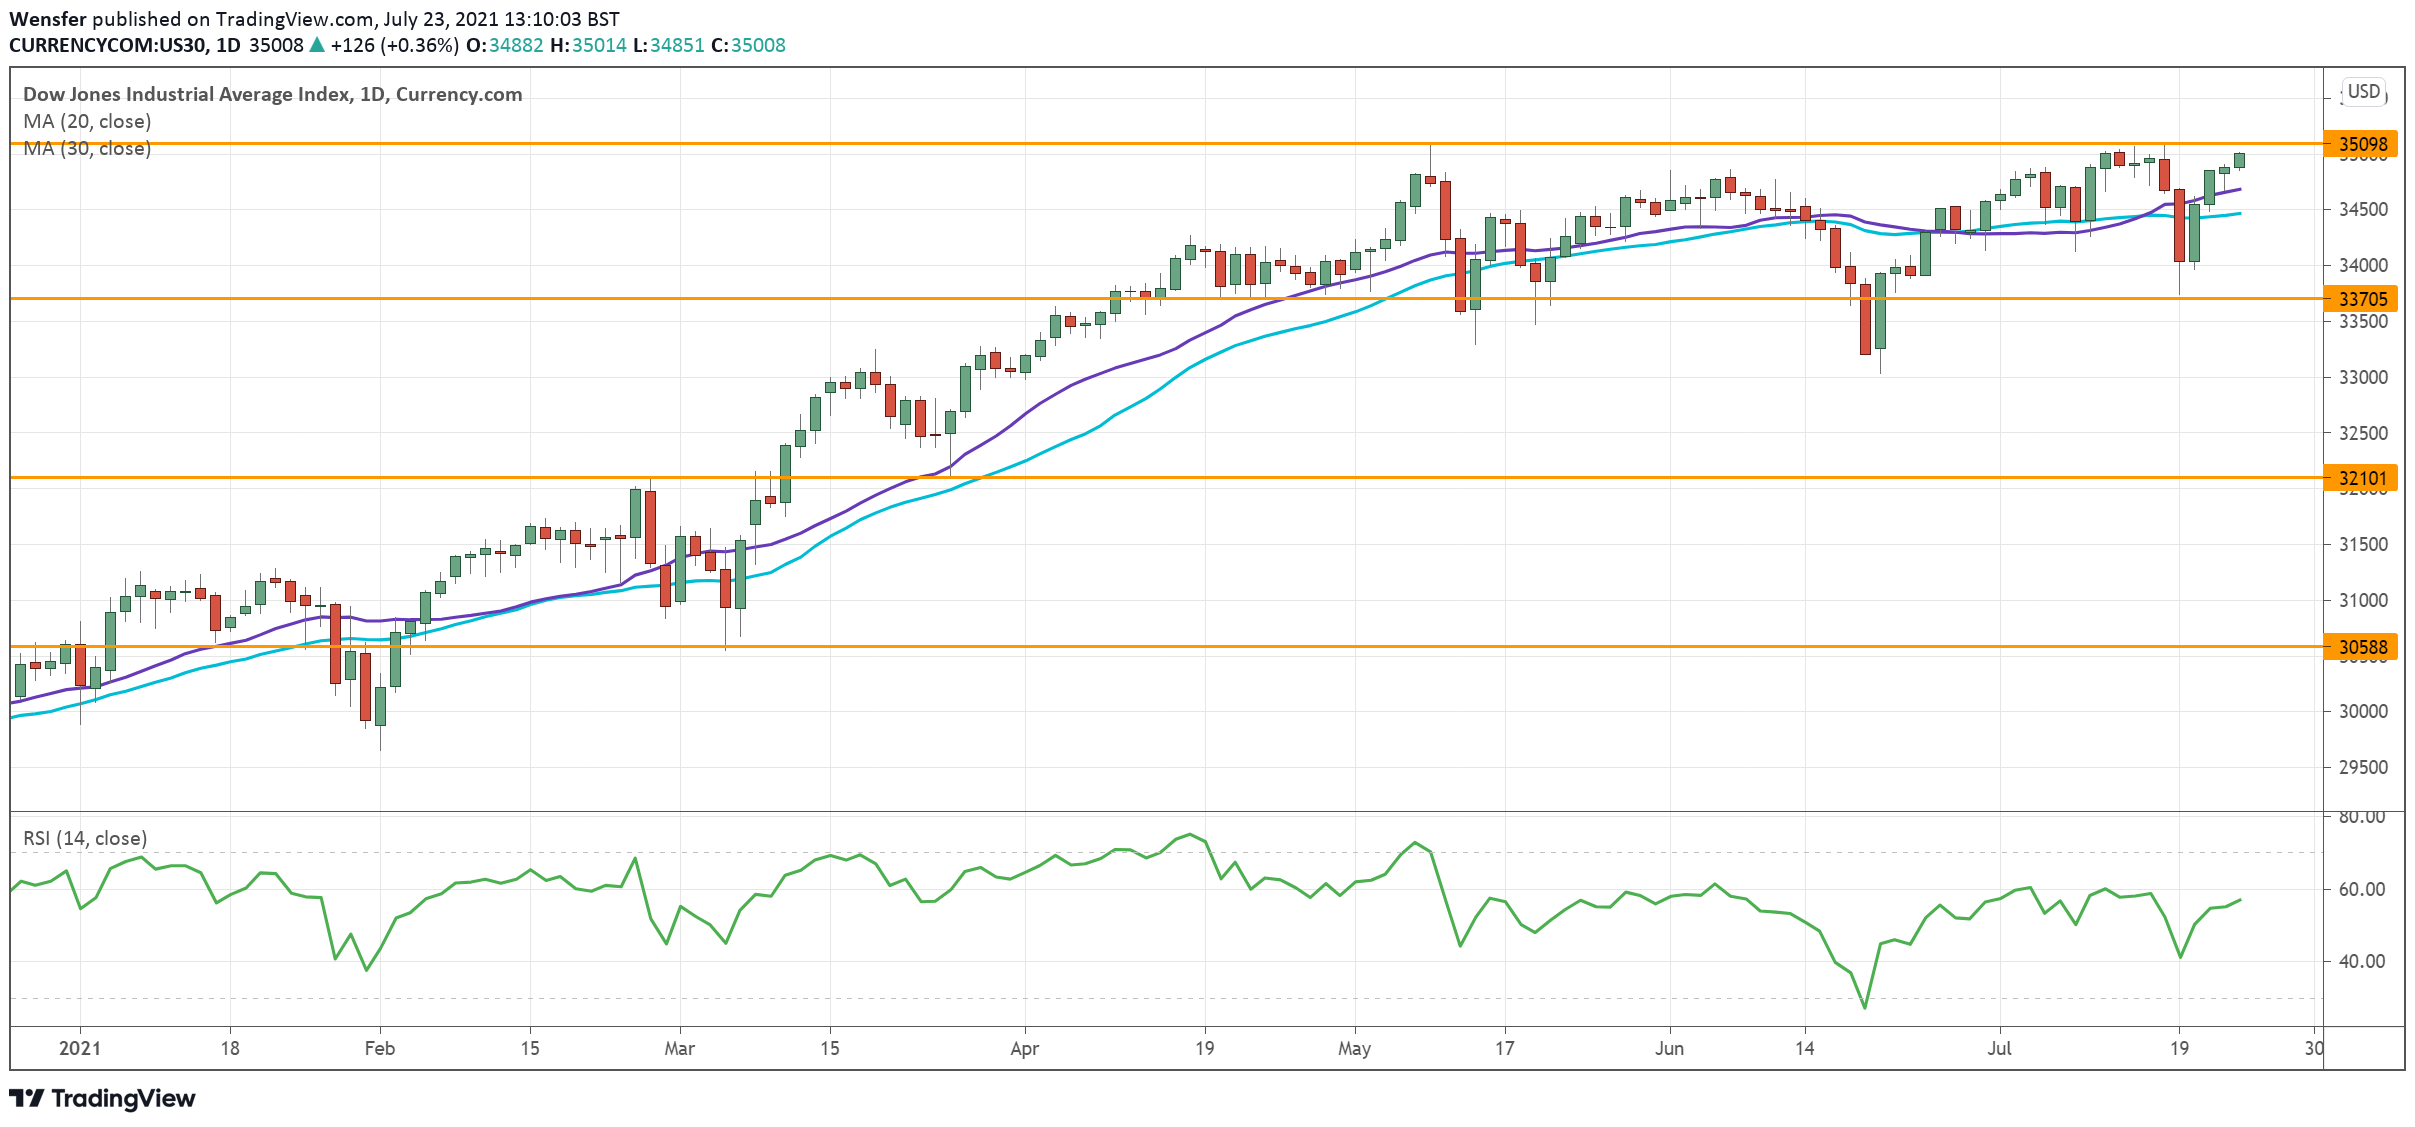Screen dimensions: 2415x1127
Task: Click the 60.00 RSI axis value
Action: point(2361,889)
